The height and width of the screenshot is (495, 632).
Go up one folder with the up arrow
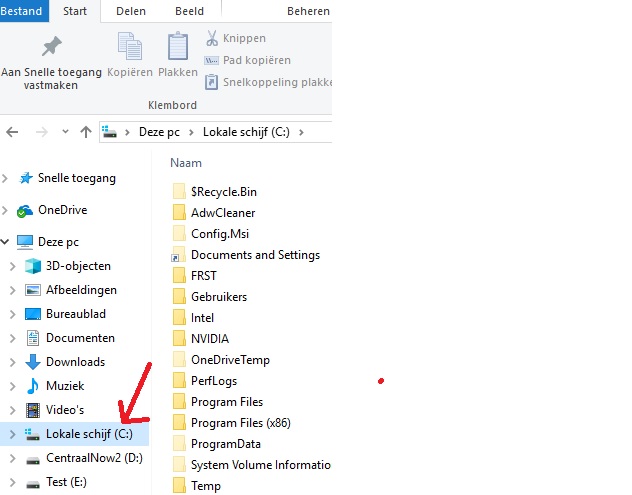[86, 132]
